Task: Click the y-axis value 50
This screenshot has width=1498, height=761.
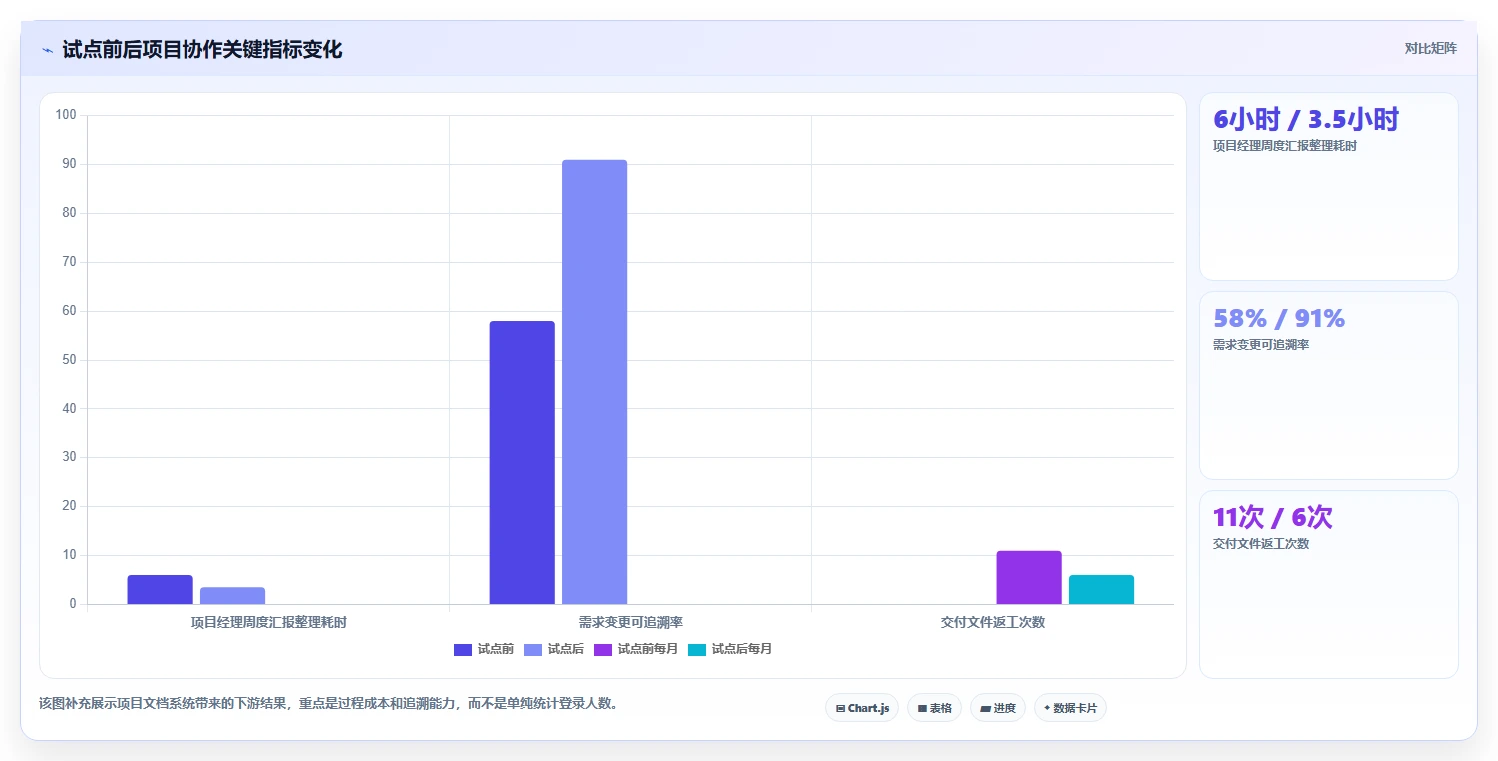Action: click(x=69, y=360)
